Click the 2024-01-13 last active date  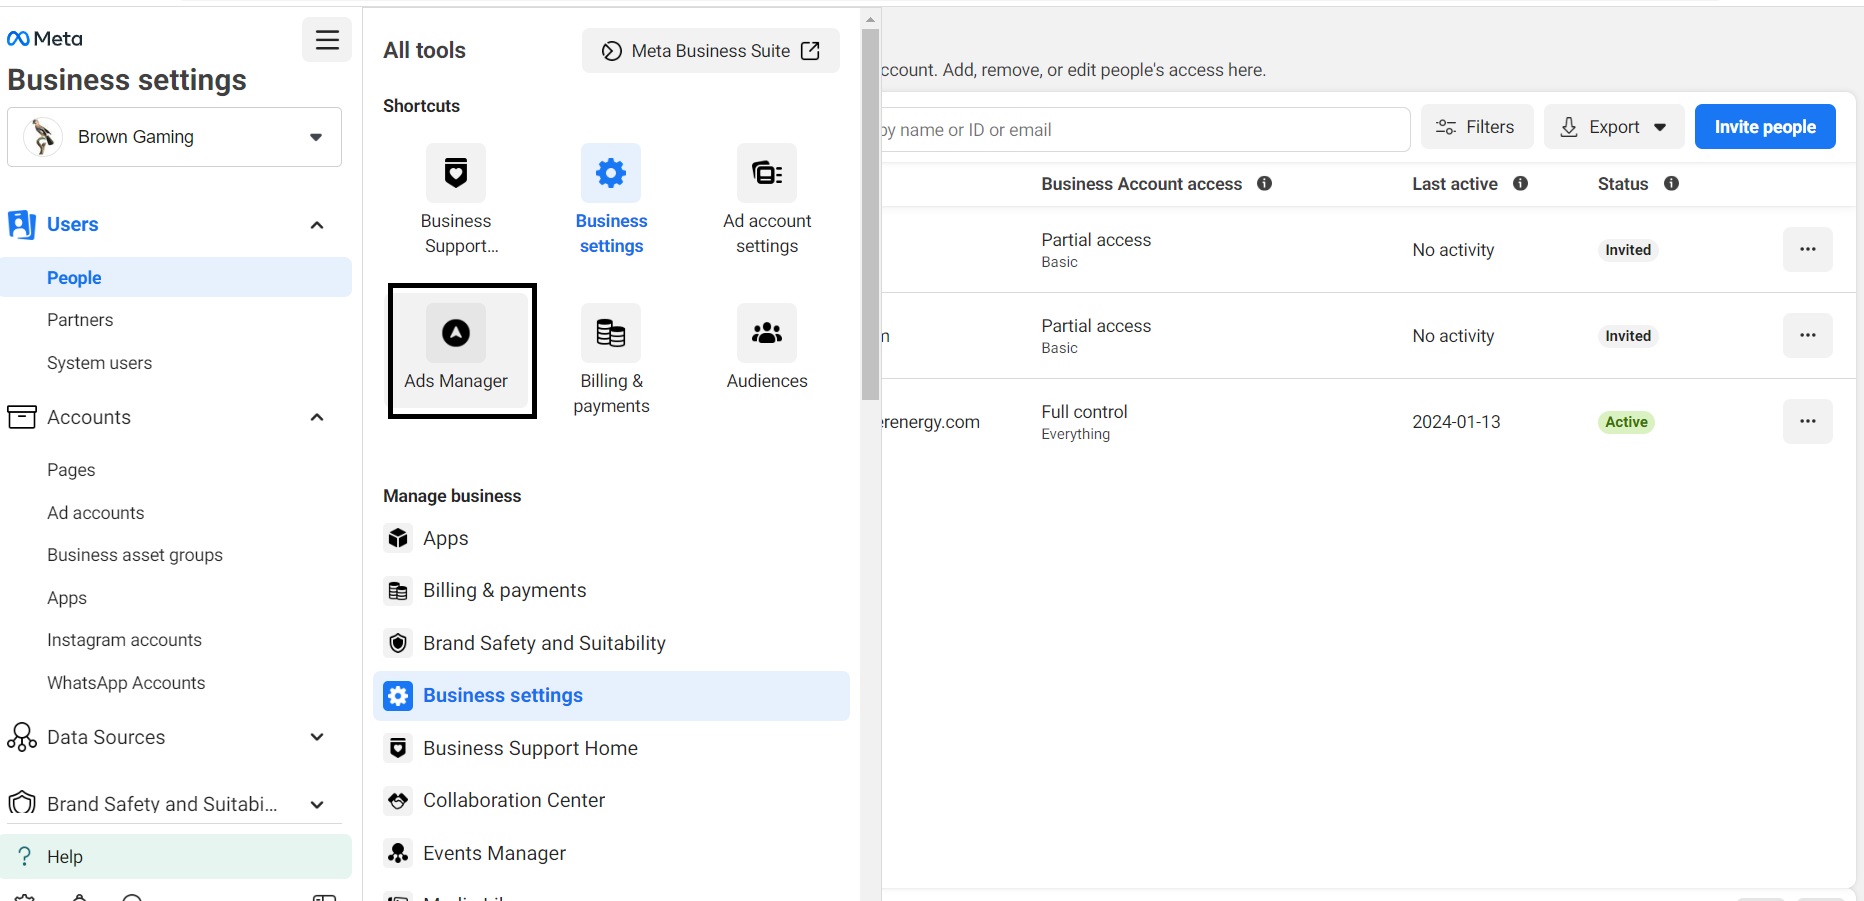tap(1456, 422)
